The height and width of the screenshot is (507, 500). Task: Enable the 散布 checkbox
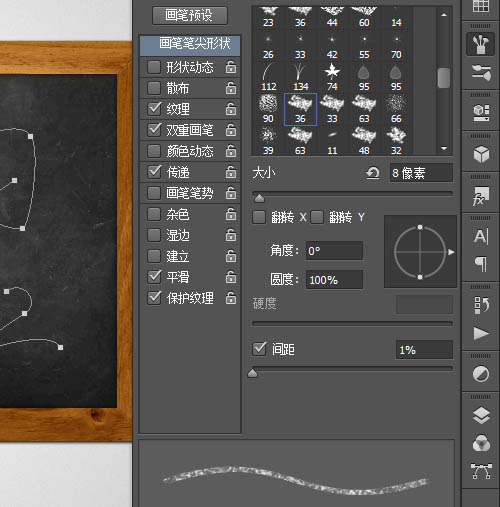154,88
